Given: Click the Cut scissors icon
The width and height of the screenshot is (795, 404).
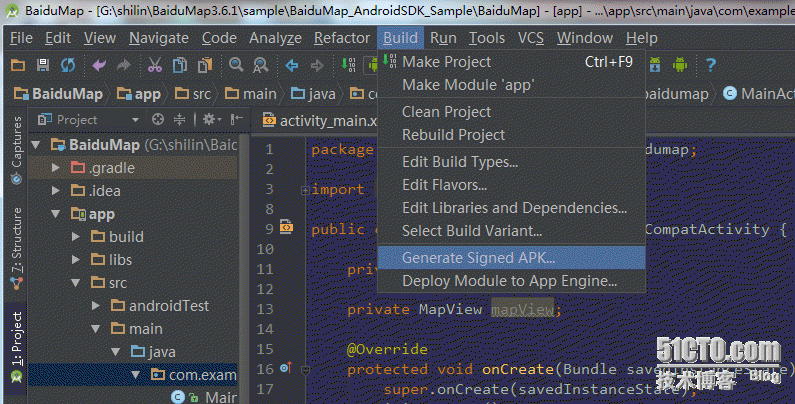Looking at the screenshot, I should 155,65.
